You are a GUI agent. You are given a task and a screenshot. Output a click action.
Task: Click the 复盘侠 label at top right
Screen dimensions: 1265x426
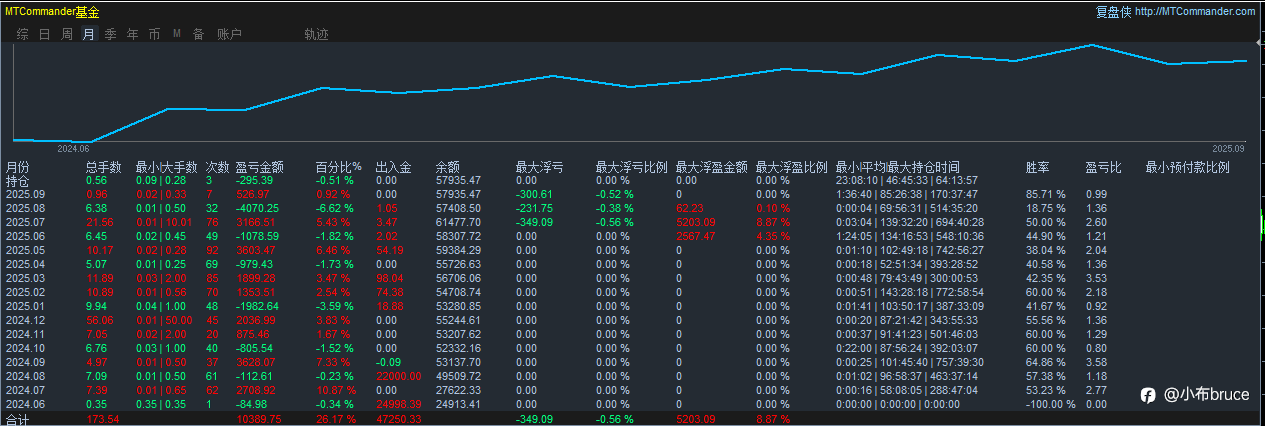click(x=1113, y=12)
